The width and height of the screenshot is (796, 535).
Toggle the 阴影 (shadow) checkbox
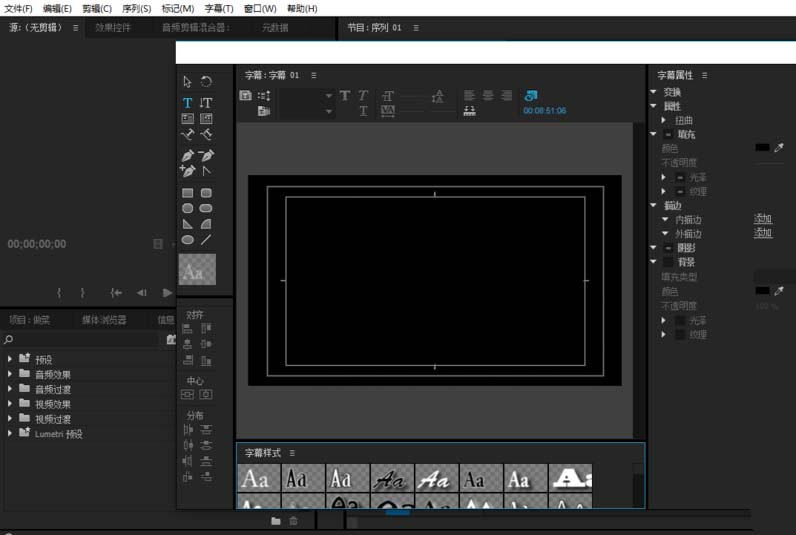pos(668,248)
